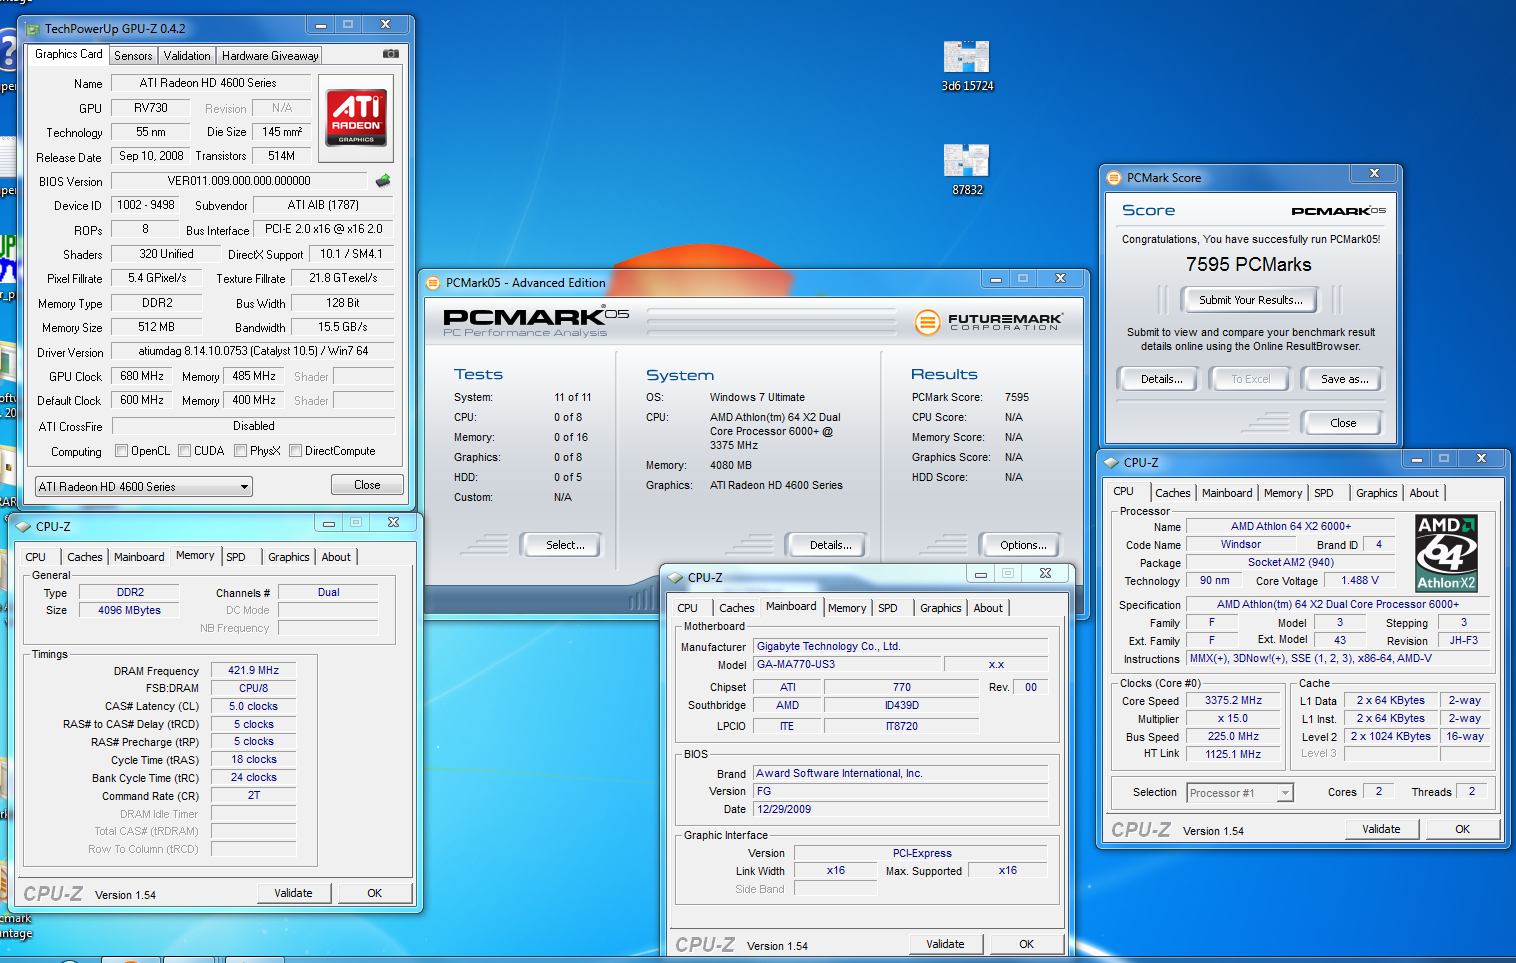This screenshot has width=1516, height=963.
Task: Click the GPU-Z camera screenshot icon
Action: point(391,54)
